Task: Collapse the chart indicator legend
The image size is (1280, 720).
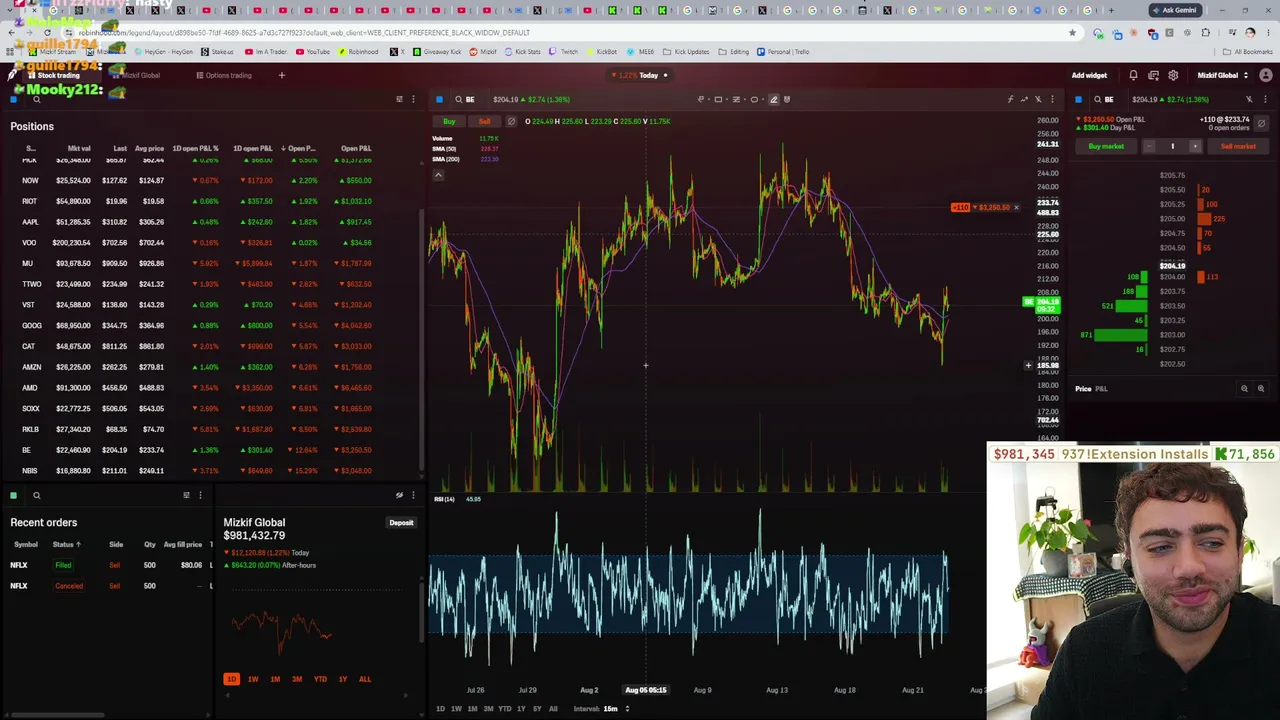Action: click(438, 175)
